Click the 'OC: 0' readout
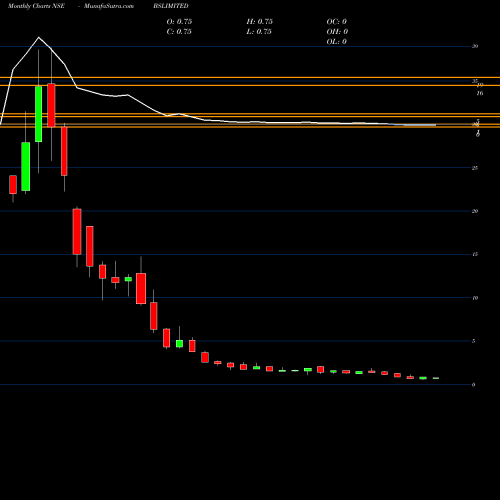 coord(337,22)
